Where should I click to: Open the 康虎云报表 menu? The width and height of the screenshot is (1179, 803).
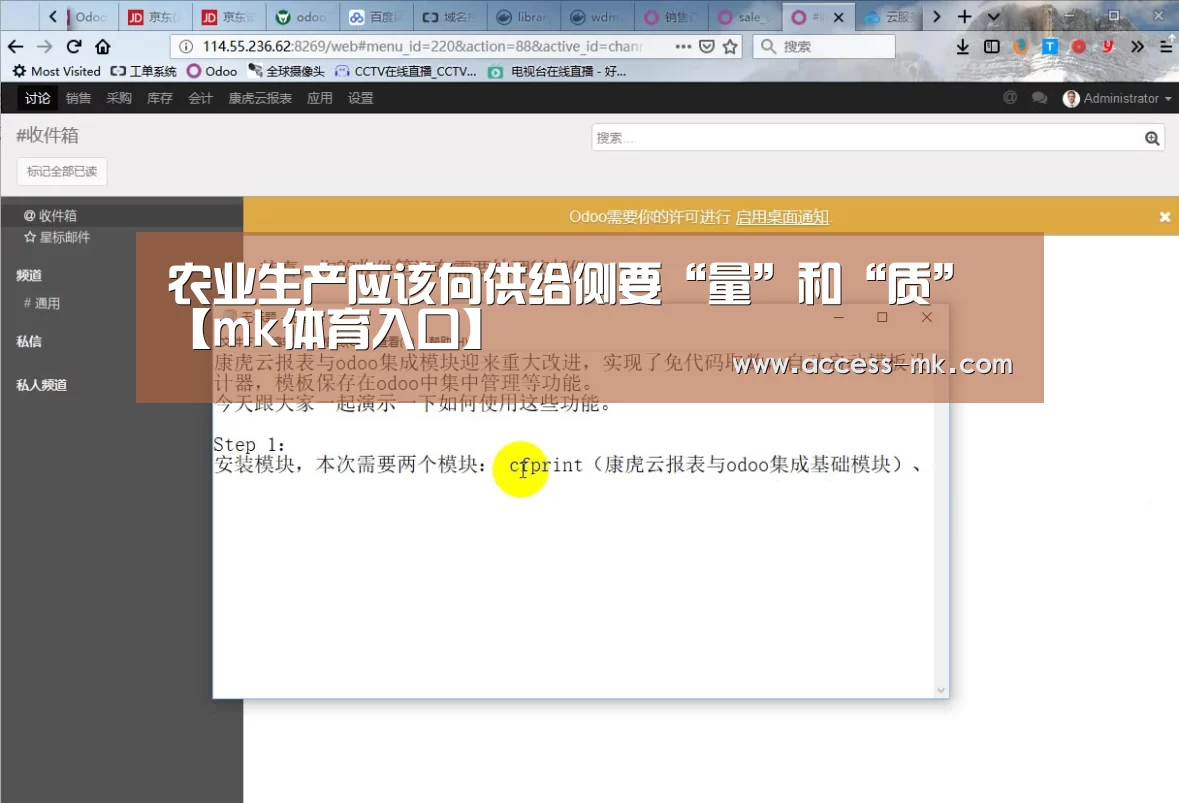point(260,98)
